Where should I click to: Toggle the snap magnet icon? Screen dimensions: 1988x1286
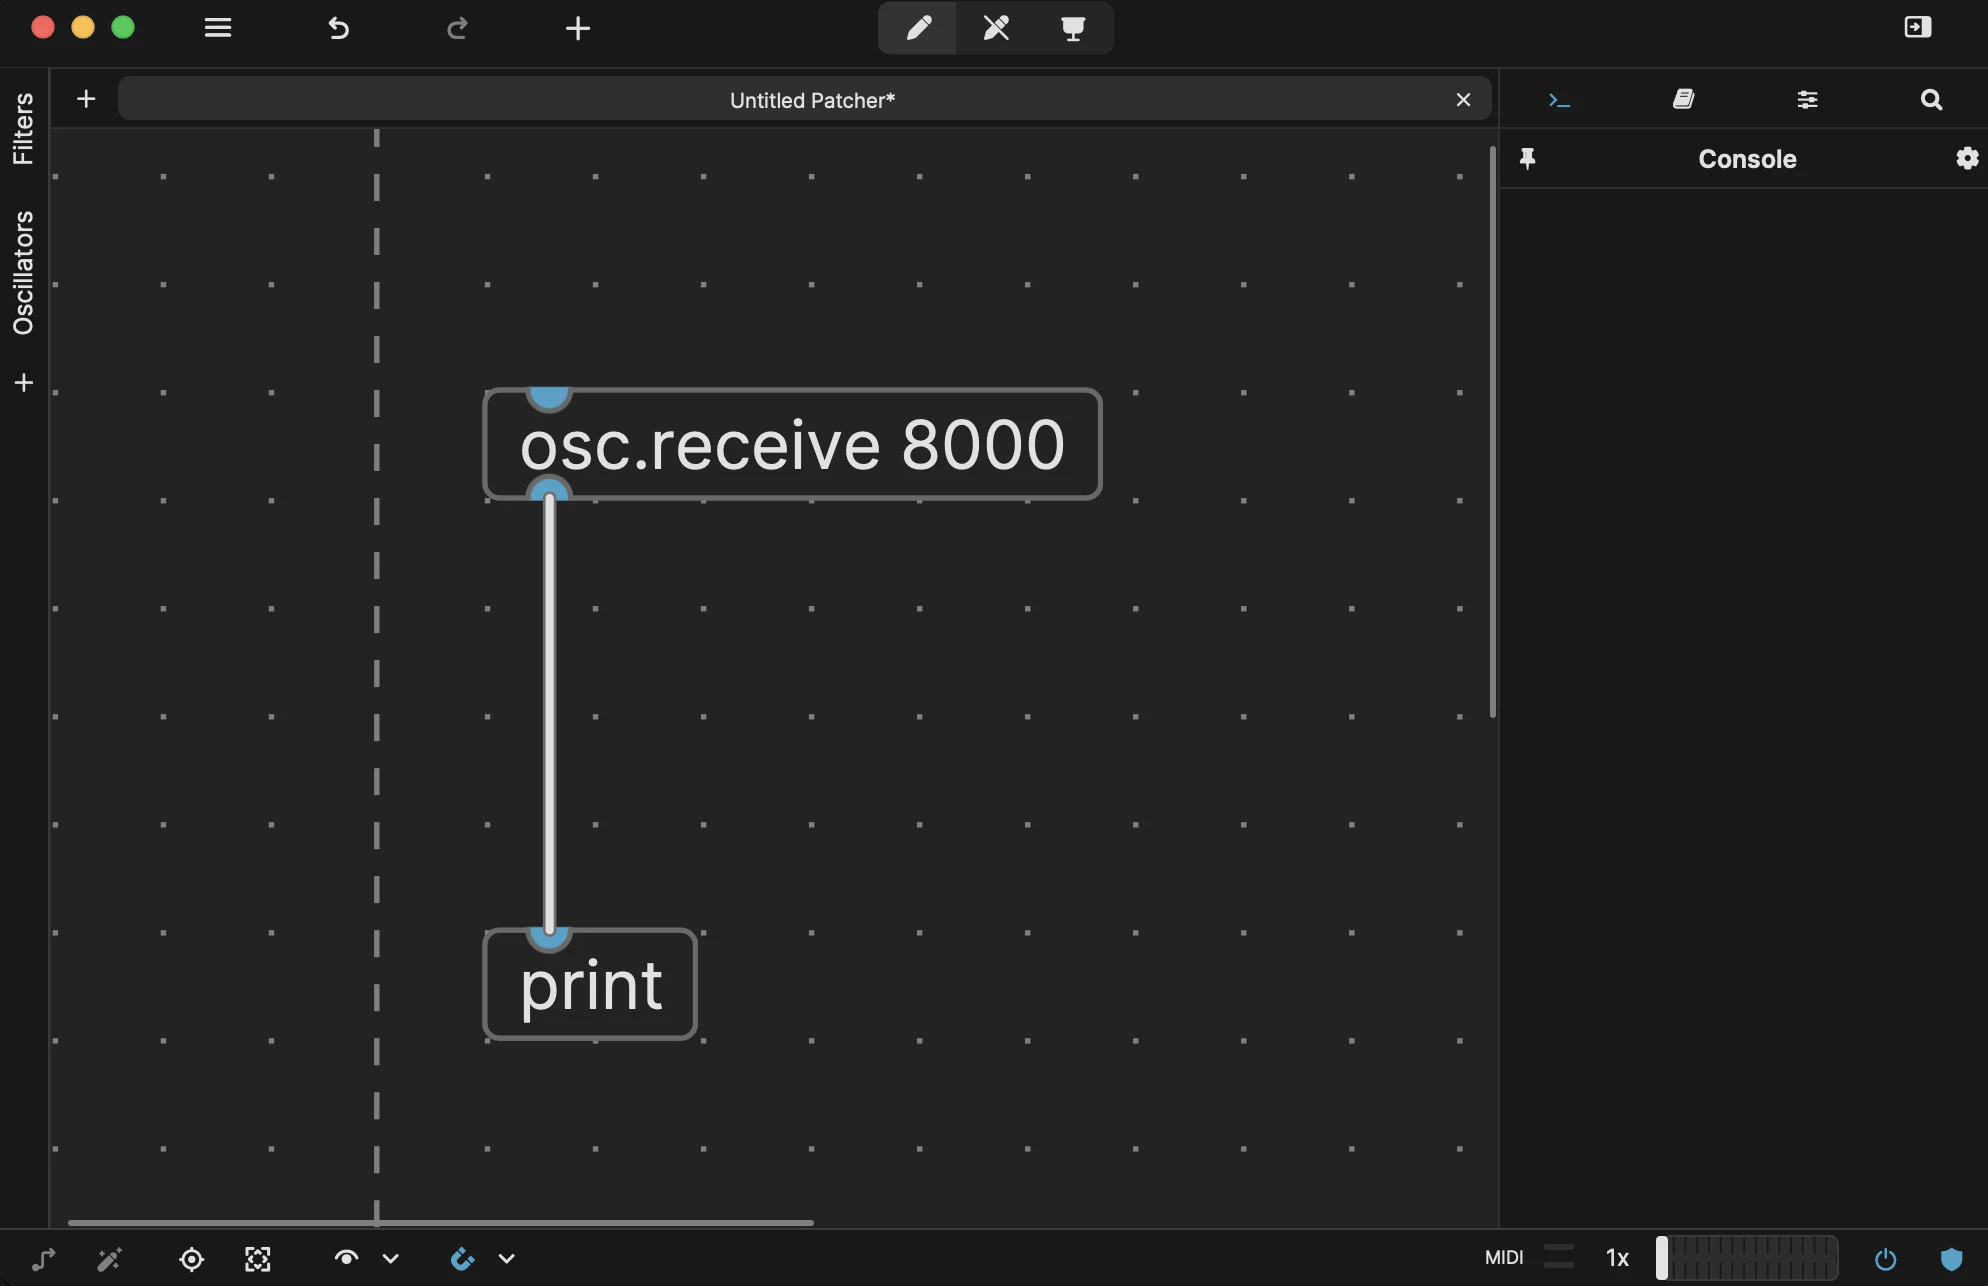[x=462, y=1258]
